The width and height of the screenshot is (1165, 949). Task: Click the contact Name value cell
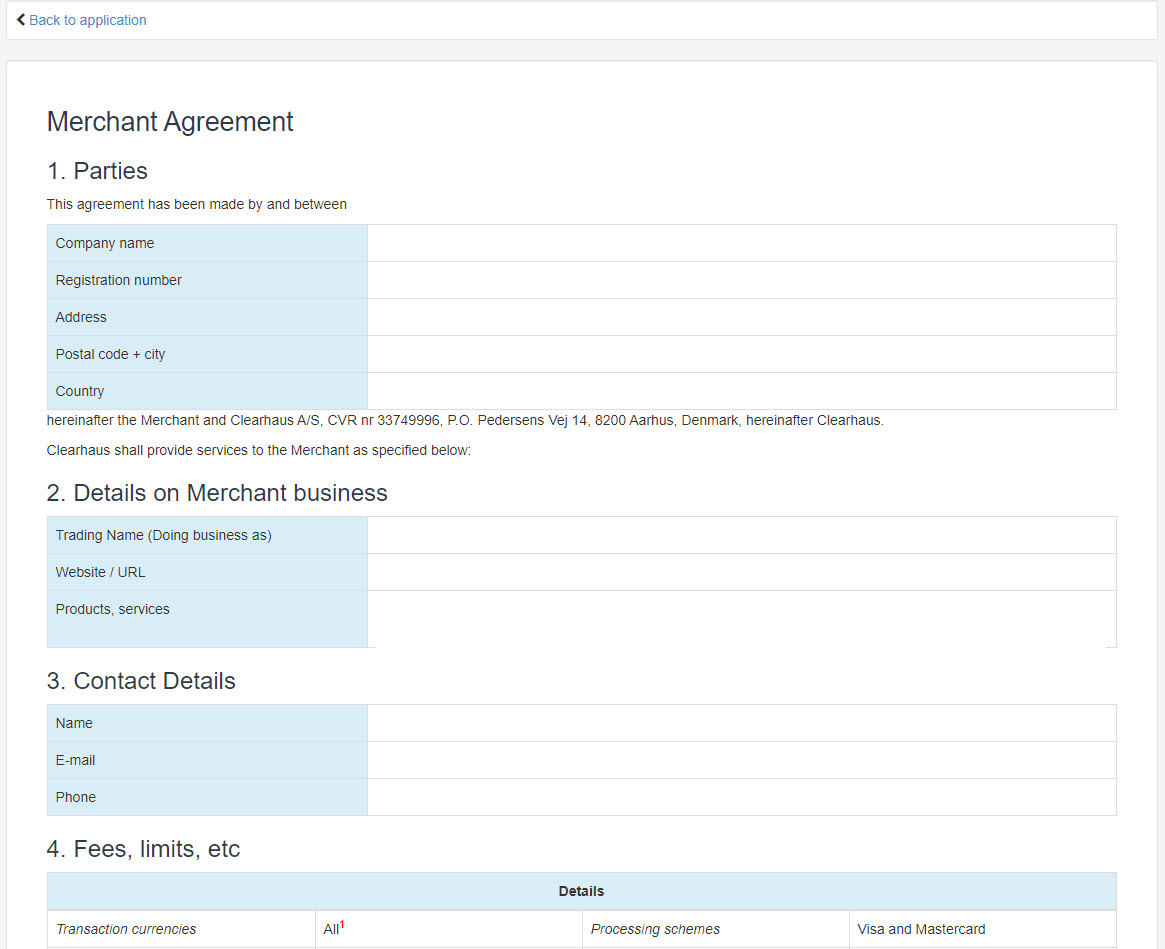741,723
